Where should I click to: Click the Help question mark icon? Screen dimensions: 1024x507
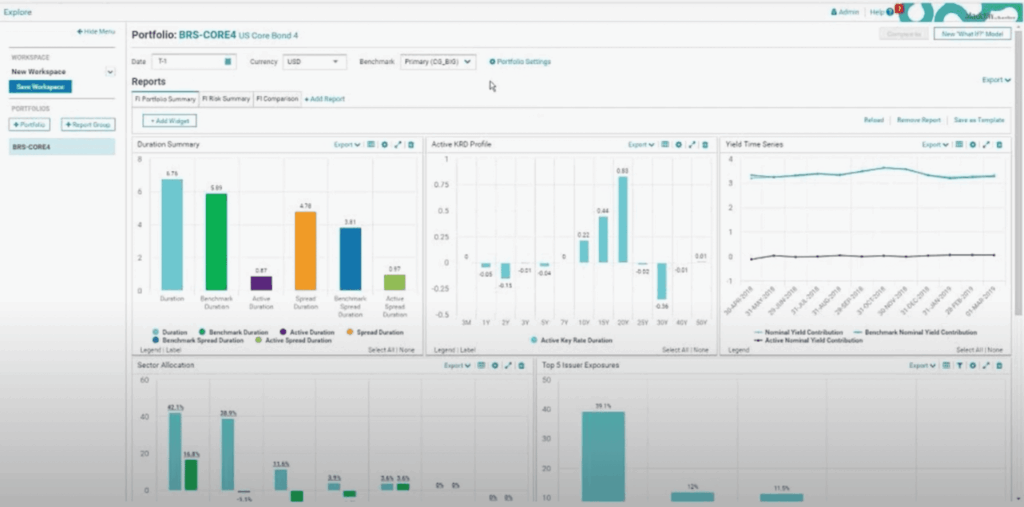(889, 12)
